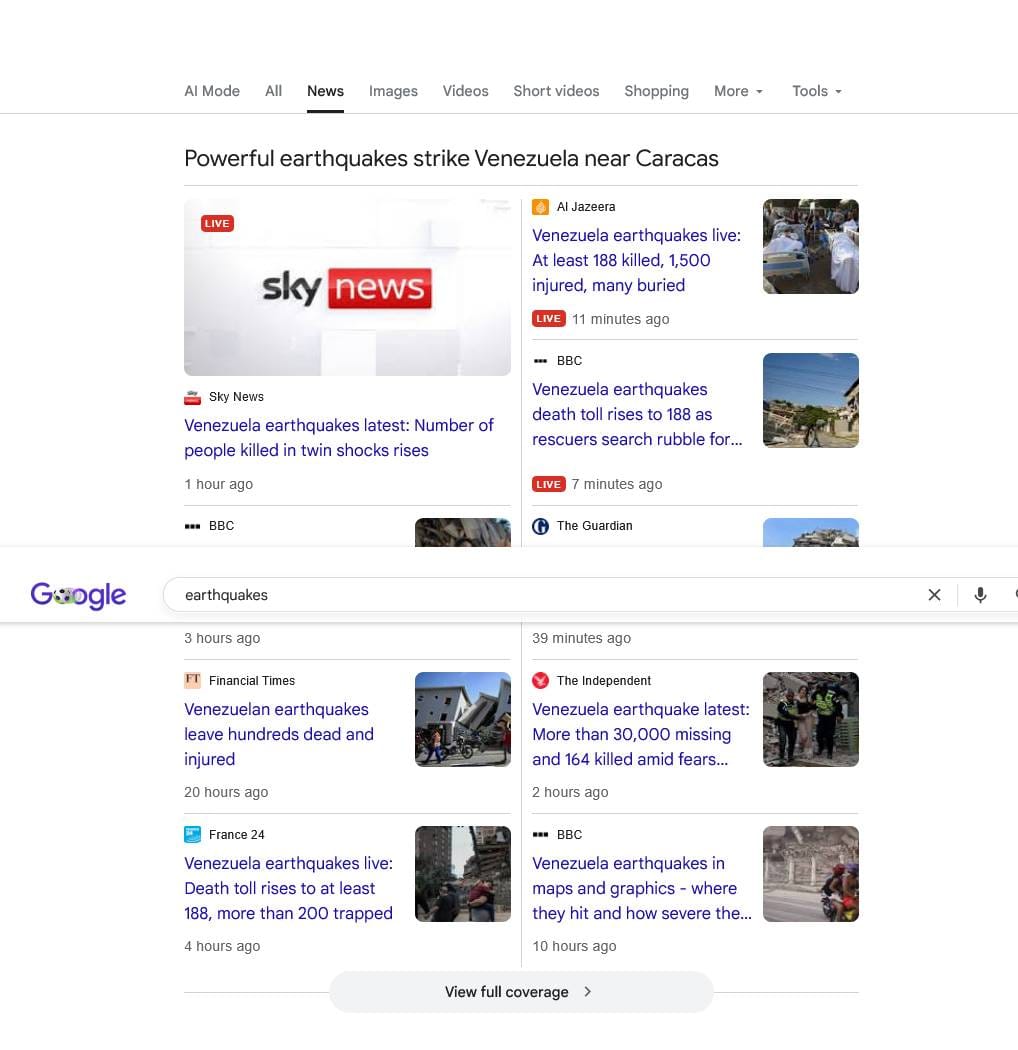The image size is (1018, 1050).
Task: Click the '3 hours ago' timestamp
Action: click(x=222, y=638)
